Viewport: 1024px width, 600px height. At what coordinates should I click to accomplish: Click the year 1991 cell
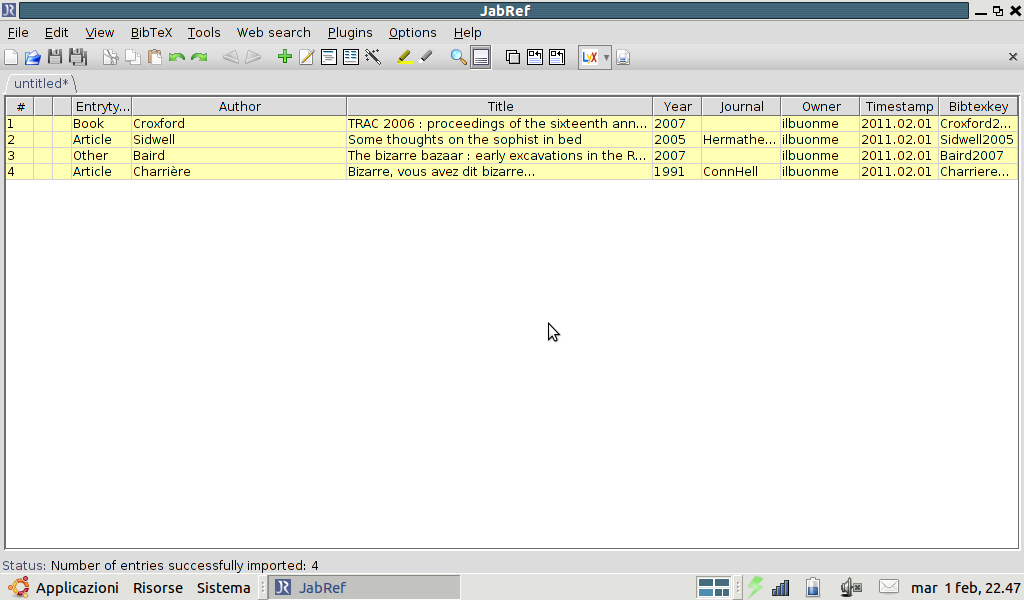pyautogui.click(x=677, y=172)
